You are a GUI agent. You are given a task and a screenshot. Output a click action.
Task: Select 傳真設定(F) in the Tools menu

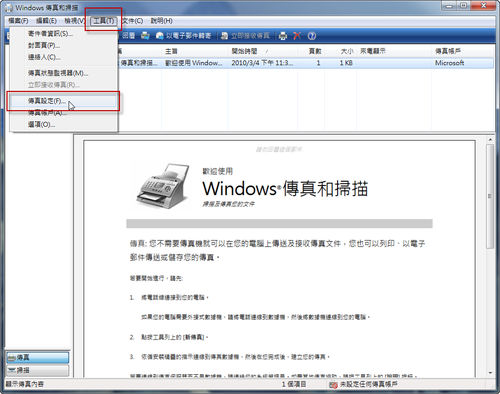point(63,101)
